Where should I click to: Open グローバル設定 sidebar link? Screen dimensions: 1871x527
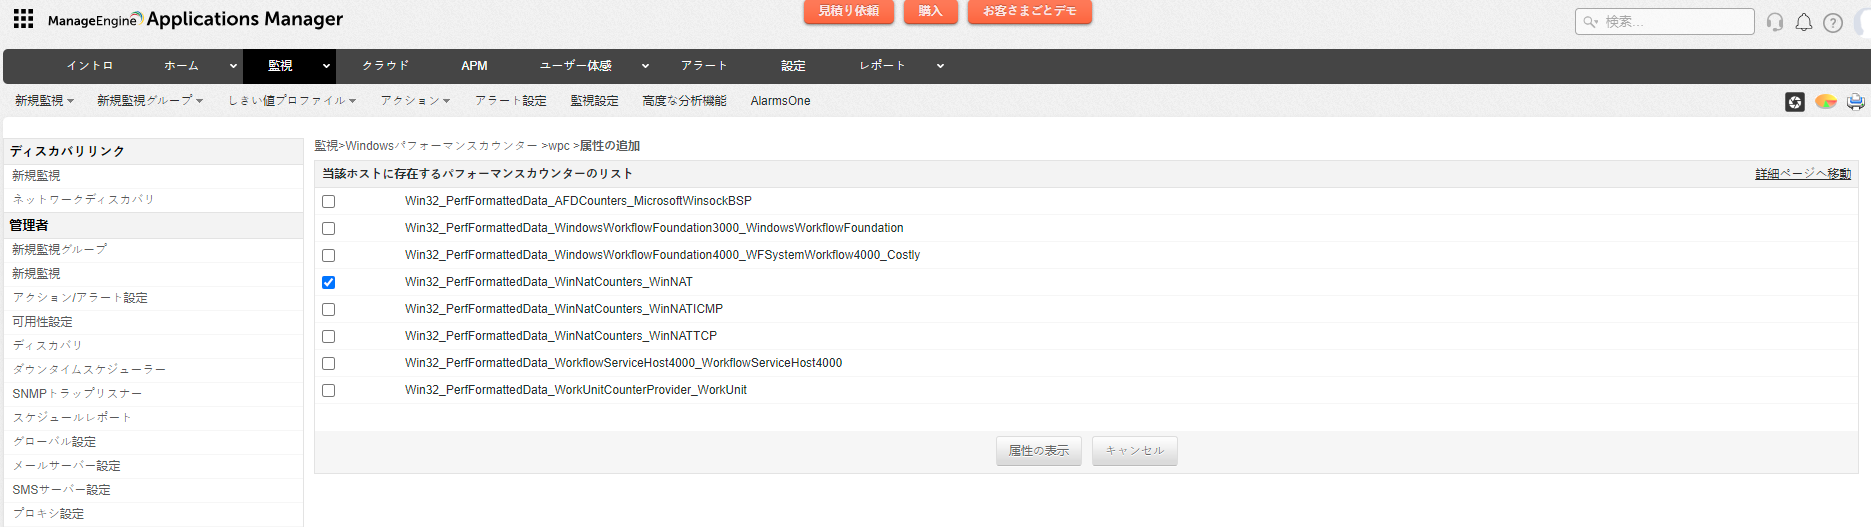coord(54,442)
